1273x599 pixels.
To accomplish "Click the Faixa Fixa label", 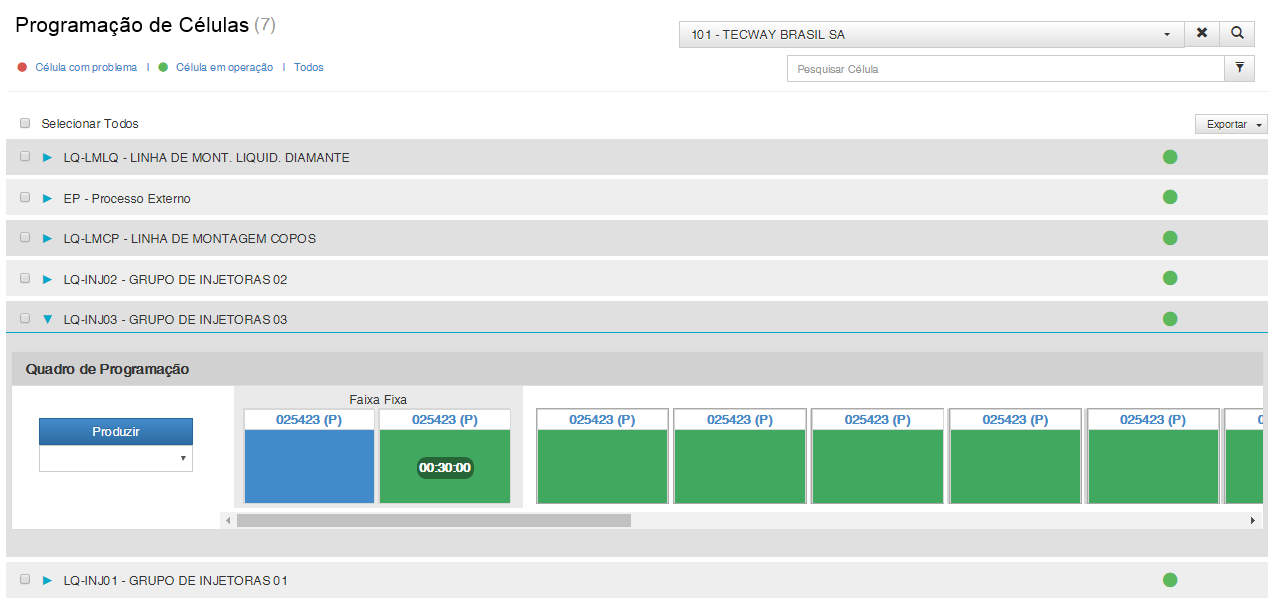I will pyautogui.click(x=378, y=399).
